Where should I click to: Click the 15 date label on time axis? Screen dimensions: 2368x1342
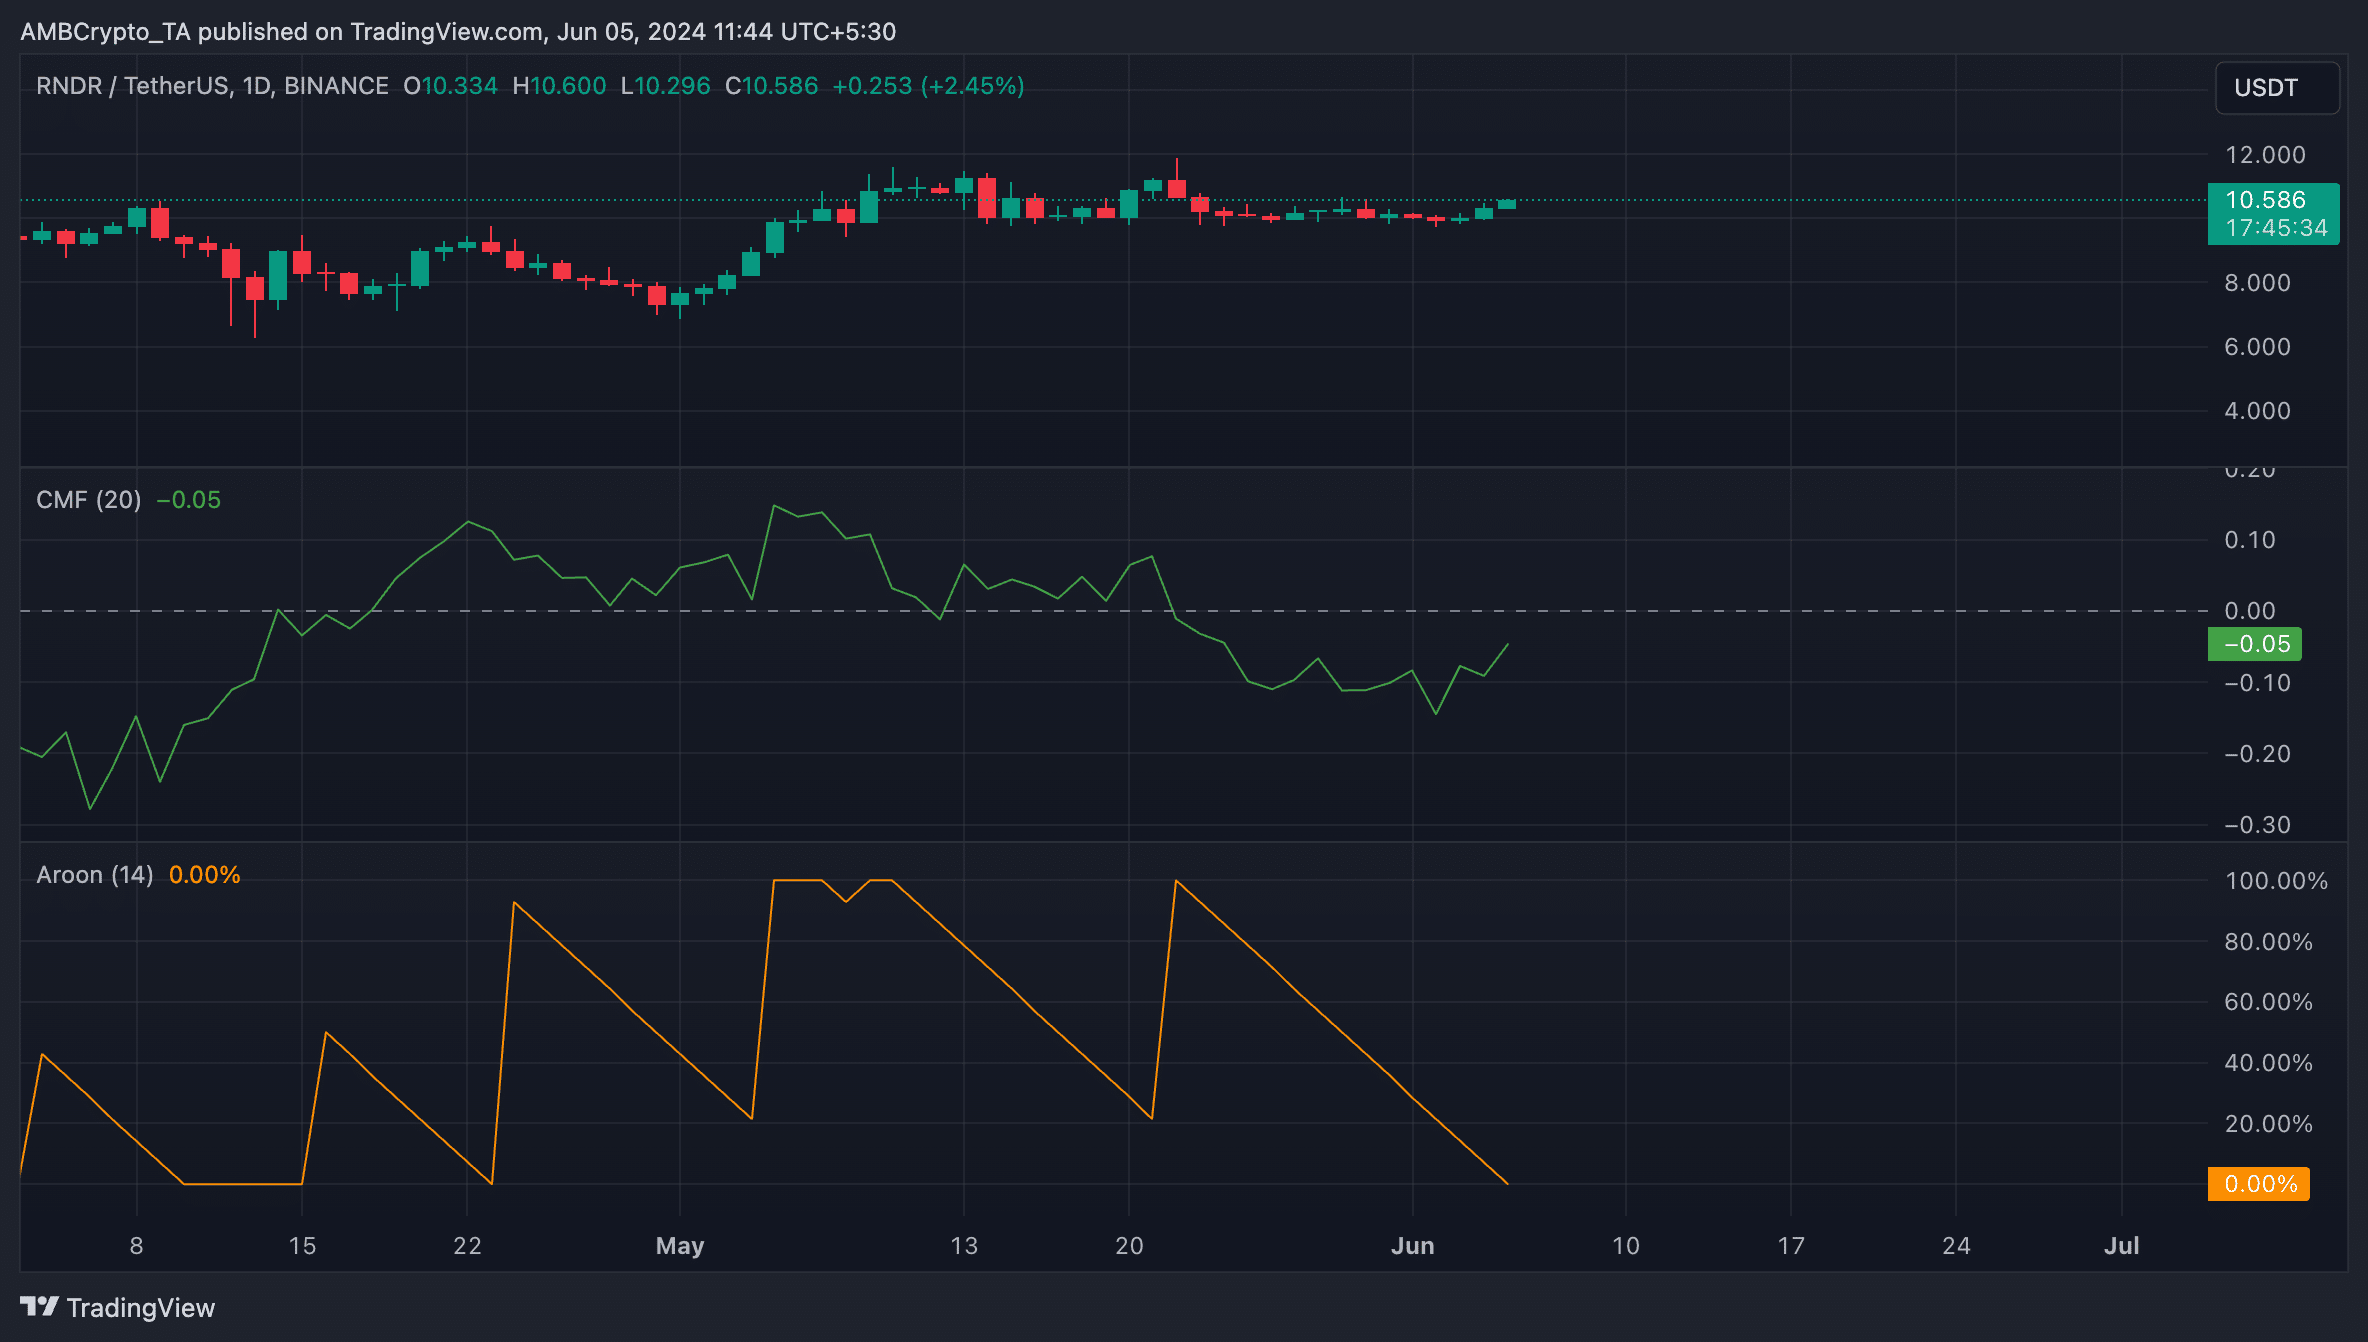point(302,1246)
